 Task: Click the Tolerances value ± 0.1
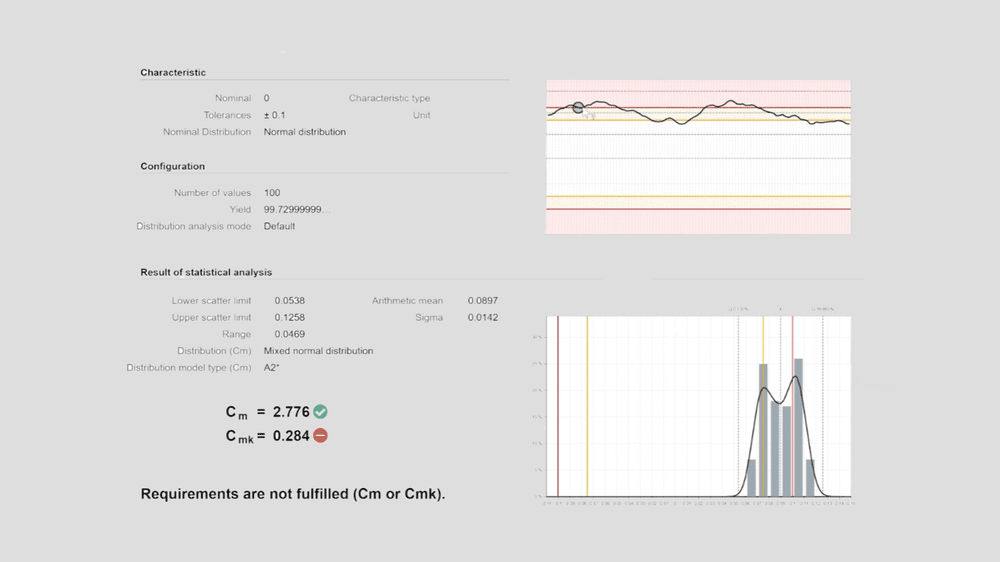click(274, 115)
